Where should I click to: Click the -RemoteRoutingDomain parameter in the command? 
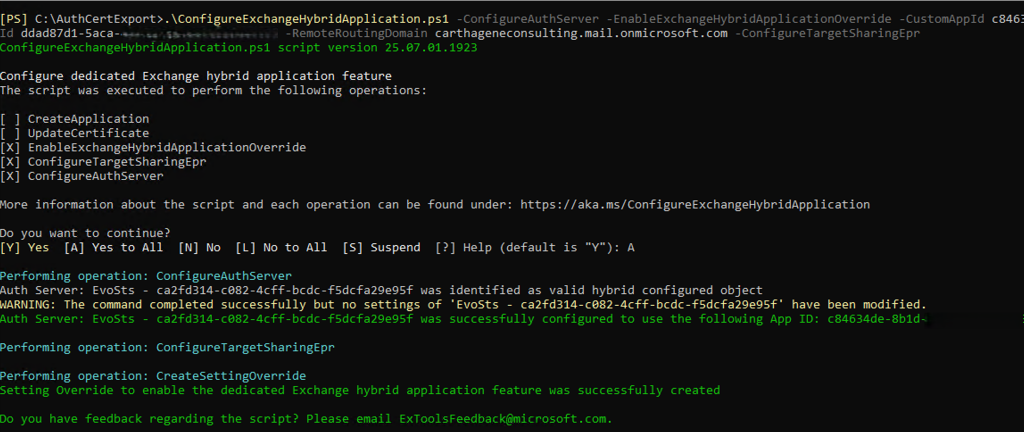351,33
